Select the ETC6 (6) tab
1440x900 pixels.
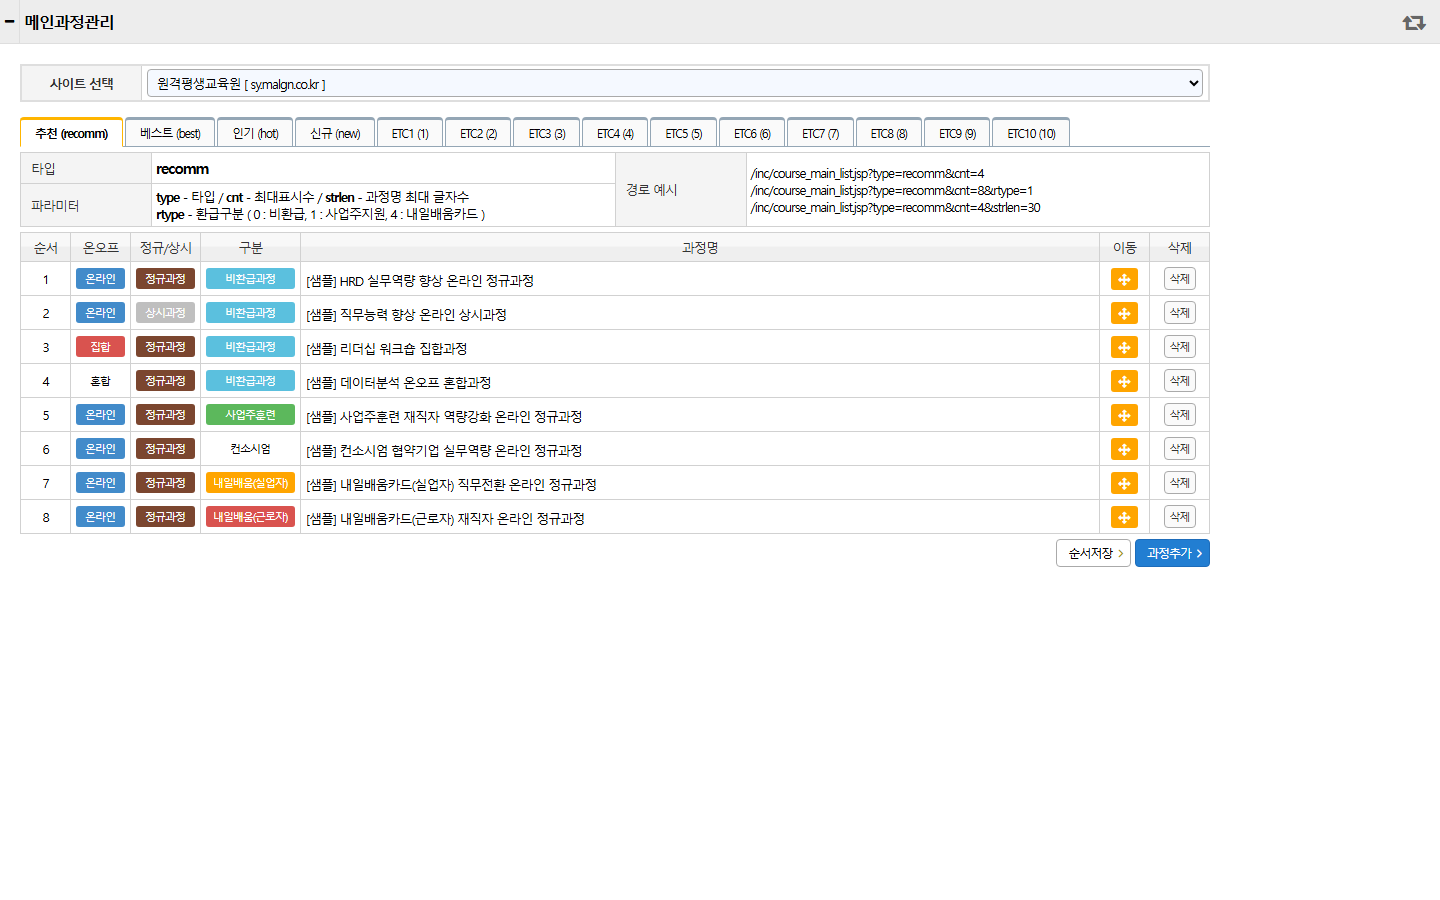pyautogui.click(x=752, y=133)
